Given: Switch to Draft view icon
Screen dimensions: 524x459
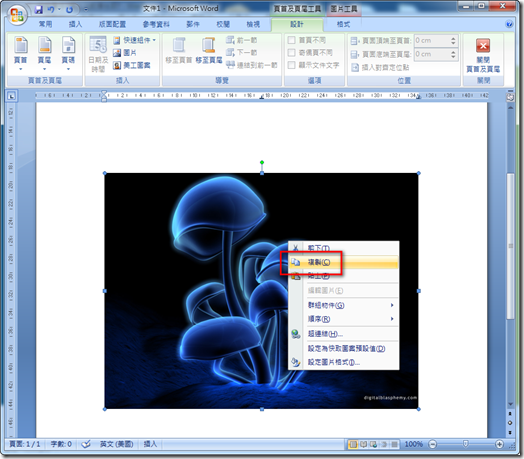Looking at the screenshot, I should coord(394,444).
